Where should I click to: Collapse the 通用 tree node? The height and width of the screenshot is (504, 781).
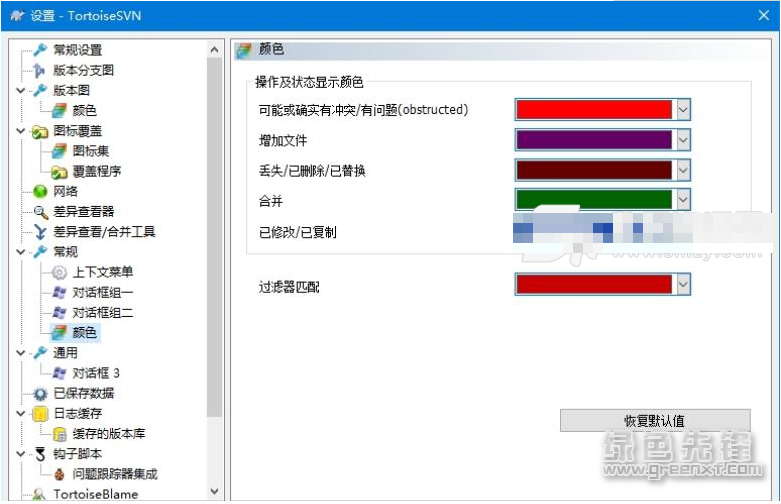tap(20, 353)
